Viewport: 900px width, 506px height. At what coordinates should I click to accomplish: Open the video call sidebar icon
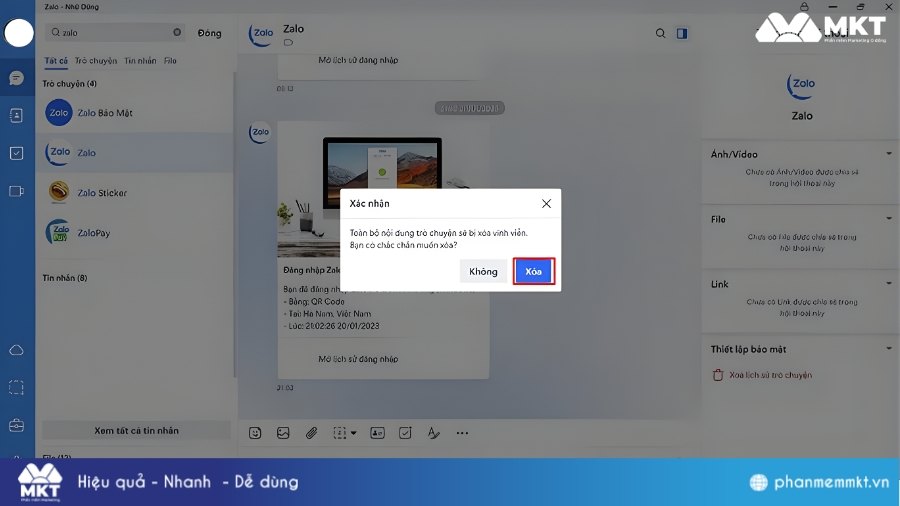click(x=17, y=191)
